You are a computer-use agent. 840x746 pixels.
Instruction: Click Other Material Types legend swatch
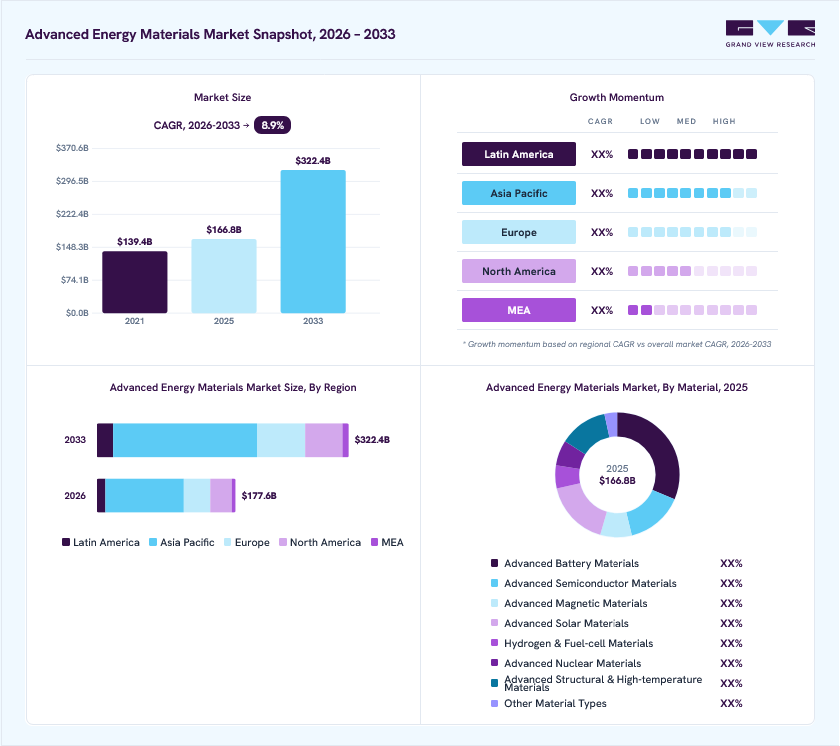click(x=494, y=703)
